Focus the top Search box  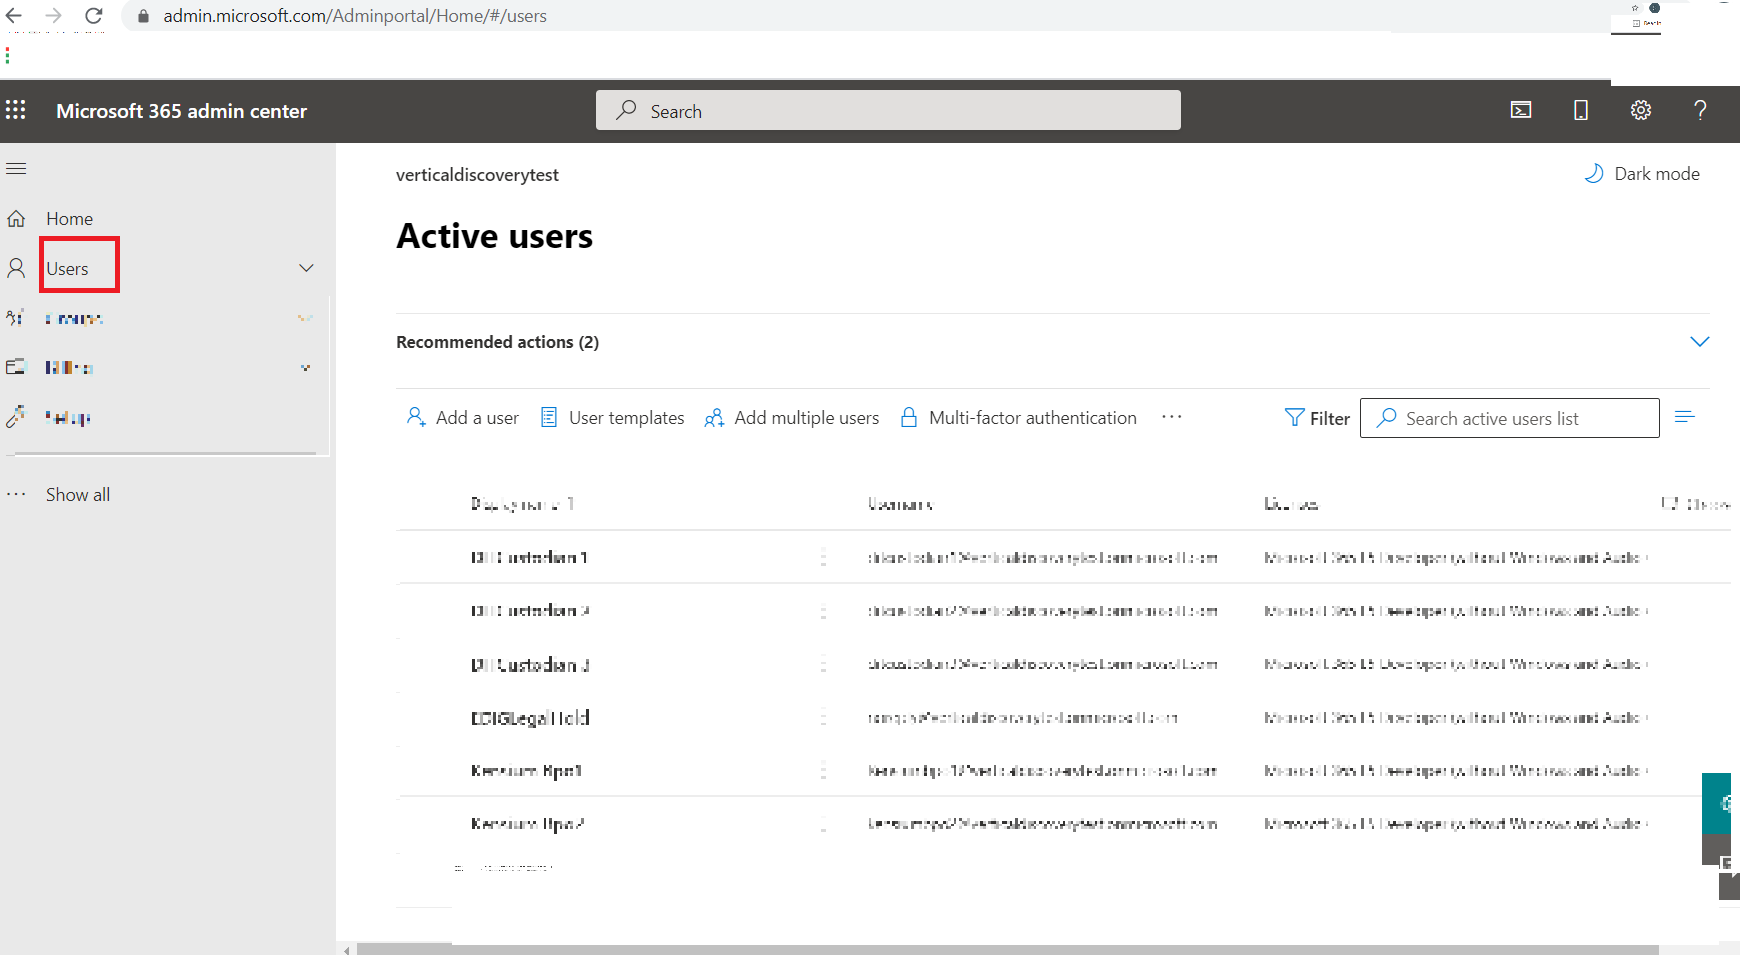coord(888,110)
